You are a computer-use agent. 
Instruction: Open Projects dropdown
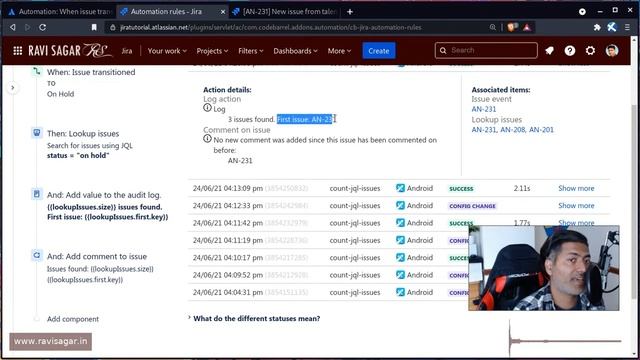[212, 51]
